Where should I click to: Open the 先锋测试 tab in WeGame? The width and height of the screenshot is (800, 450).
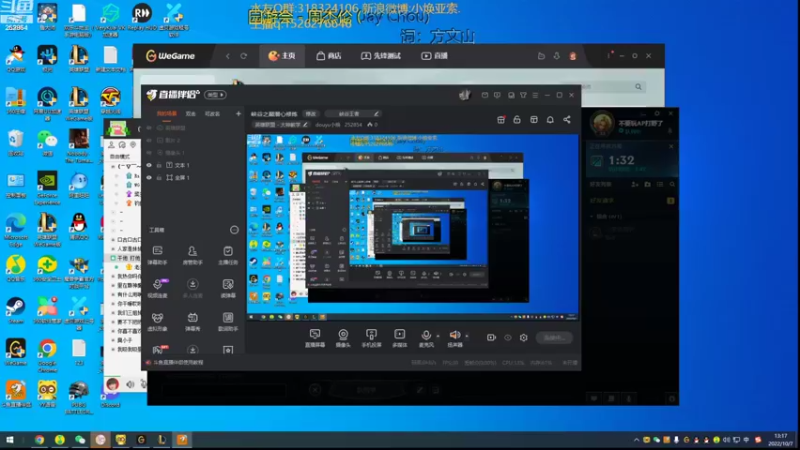(381, 56)
